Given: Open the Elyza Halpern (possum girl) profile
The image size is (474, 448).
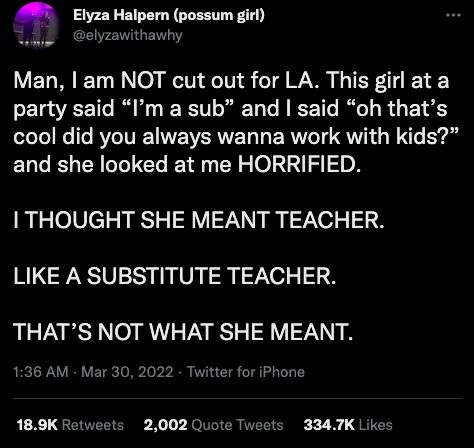Looking at the screenshot, I should (169, 15).
